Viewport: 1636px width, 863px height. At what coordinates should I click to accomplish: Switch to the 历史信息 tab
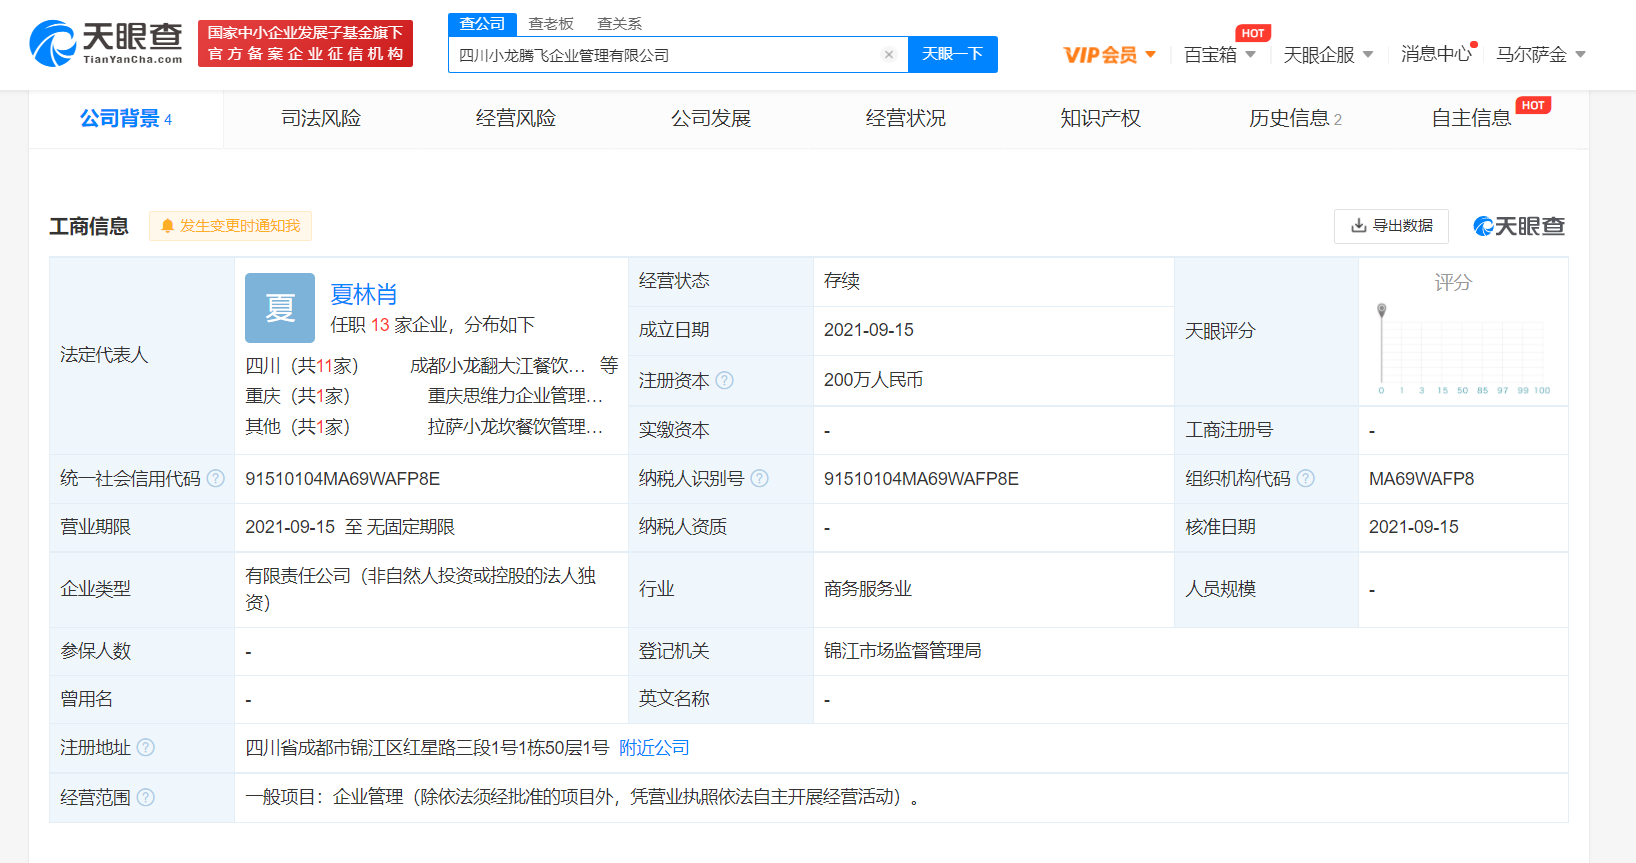click(1295, 119)
